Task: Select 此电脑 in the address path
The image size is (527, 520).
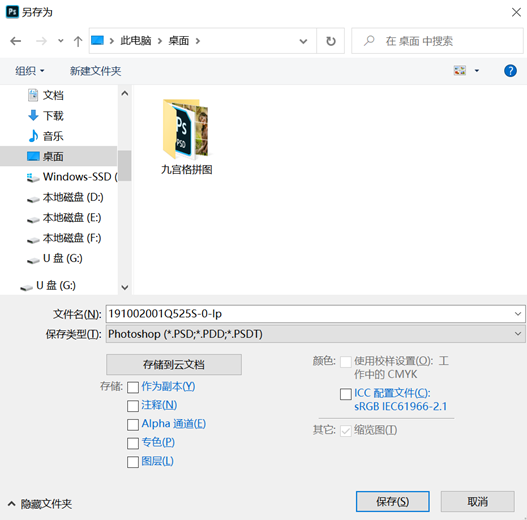Action: 136,41
